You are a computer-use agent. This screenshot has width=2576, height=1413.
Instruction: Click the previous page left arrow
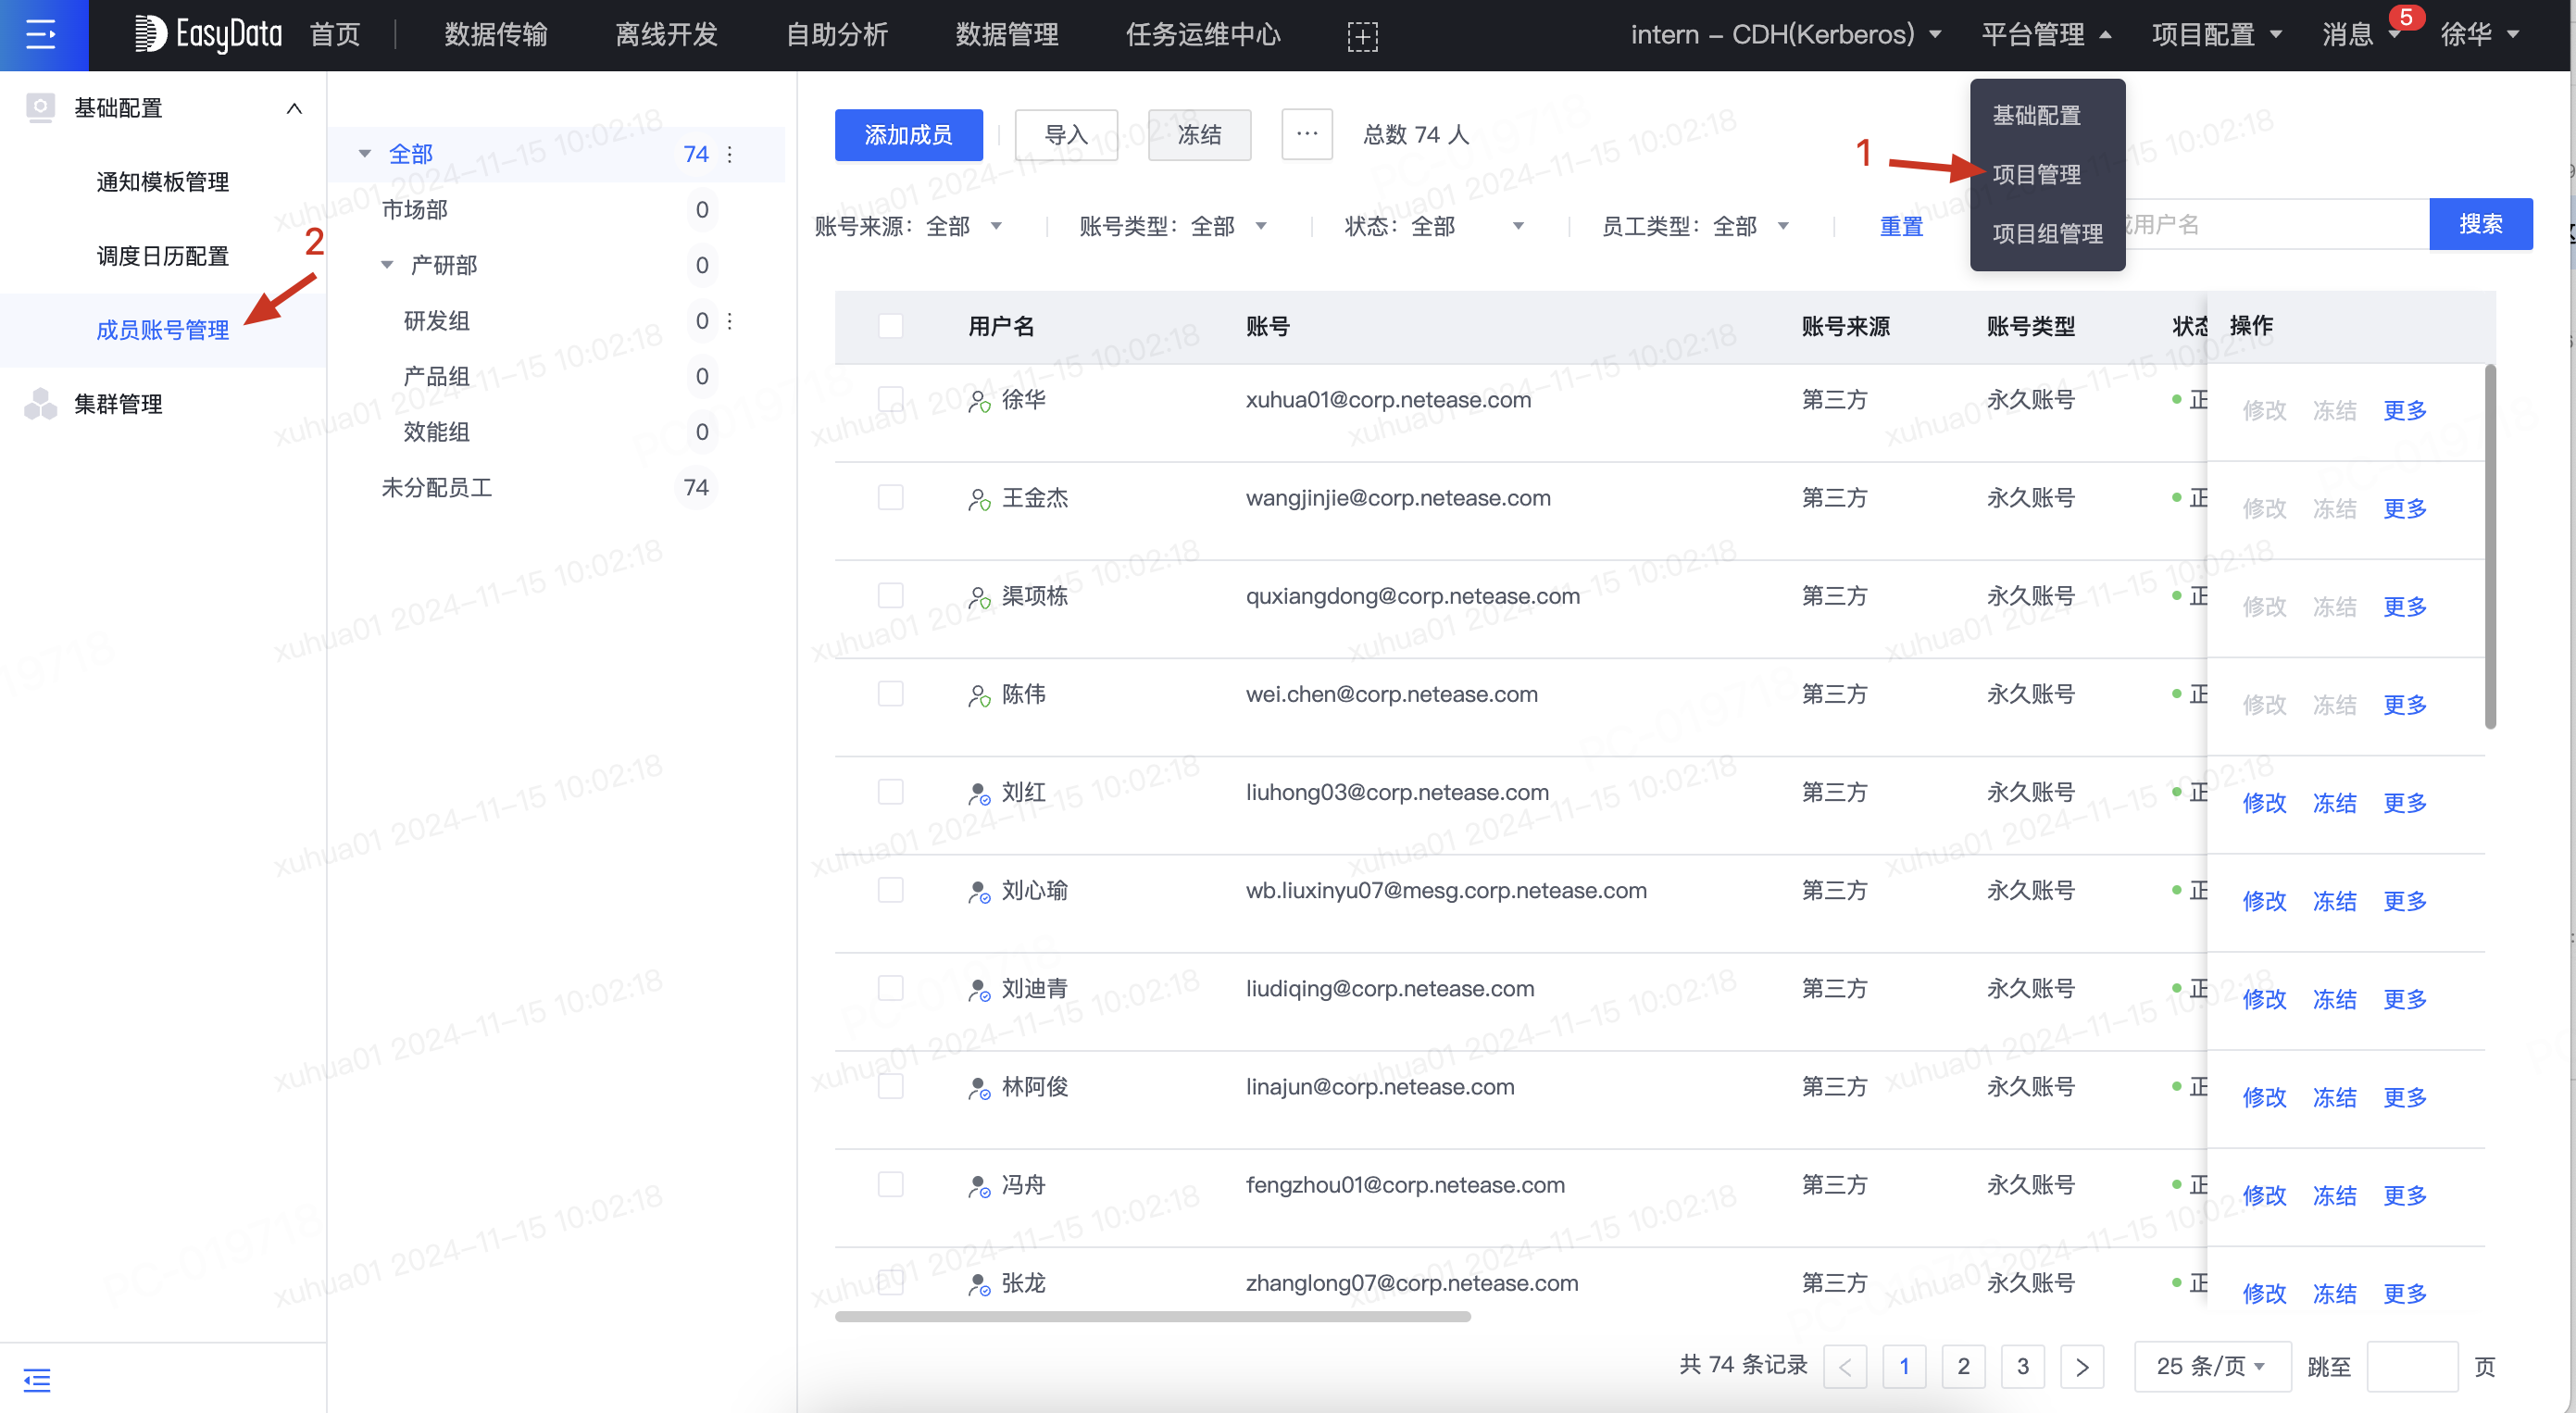pyautogui.click(x=1845, y=1366)
